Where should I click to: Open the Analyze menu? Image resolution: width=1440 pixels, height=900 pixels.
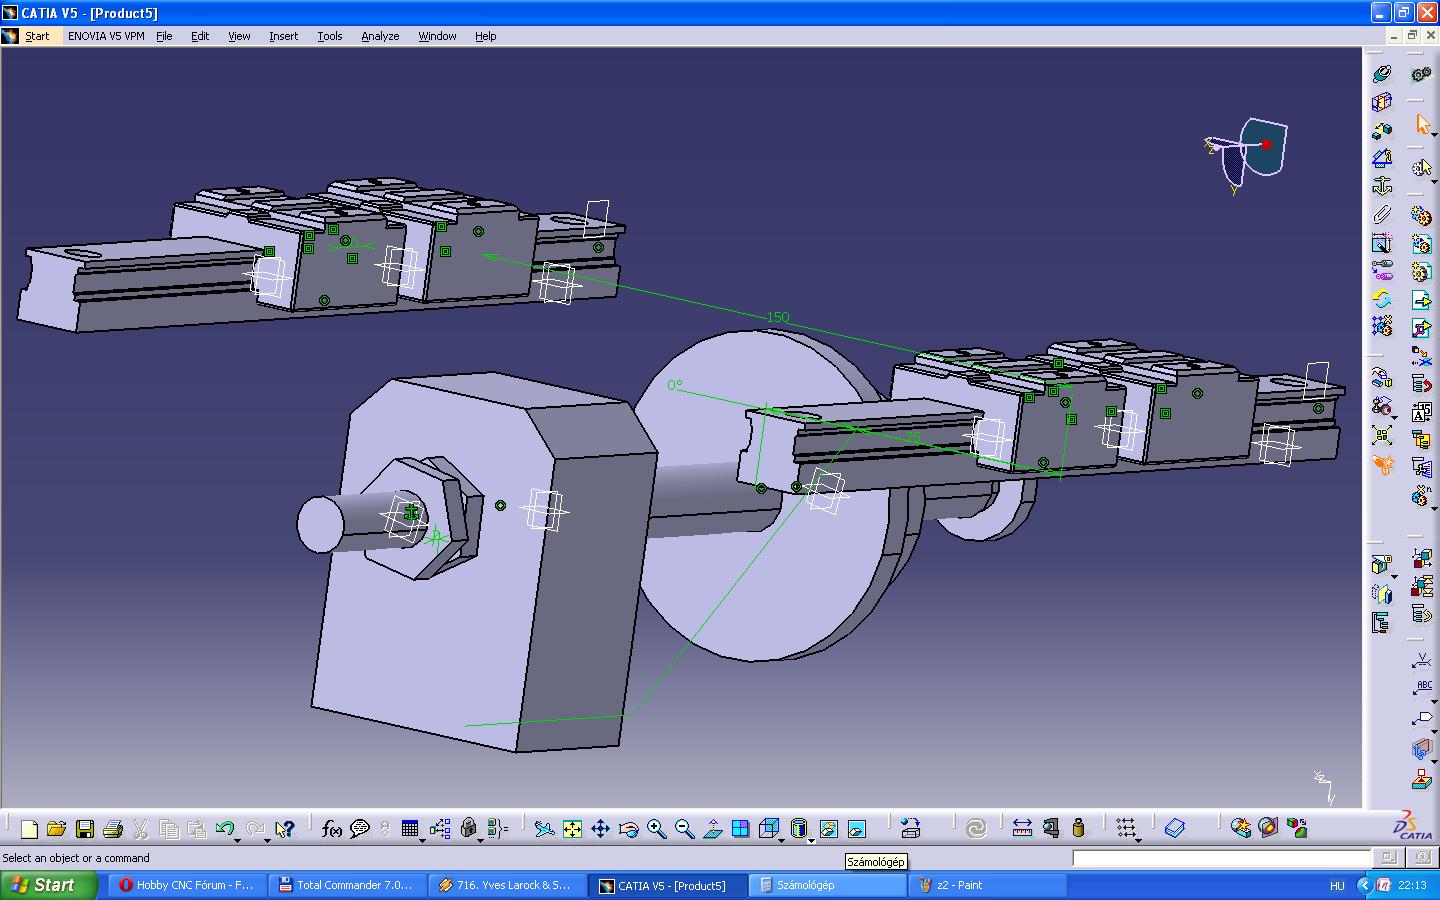[380, 36]
